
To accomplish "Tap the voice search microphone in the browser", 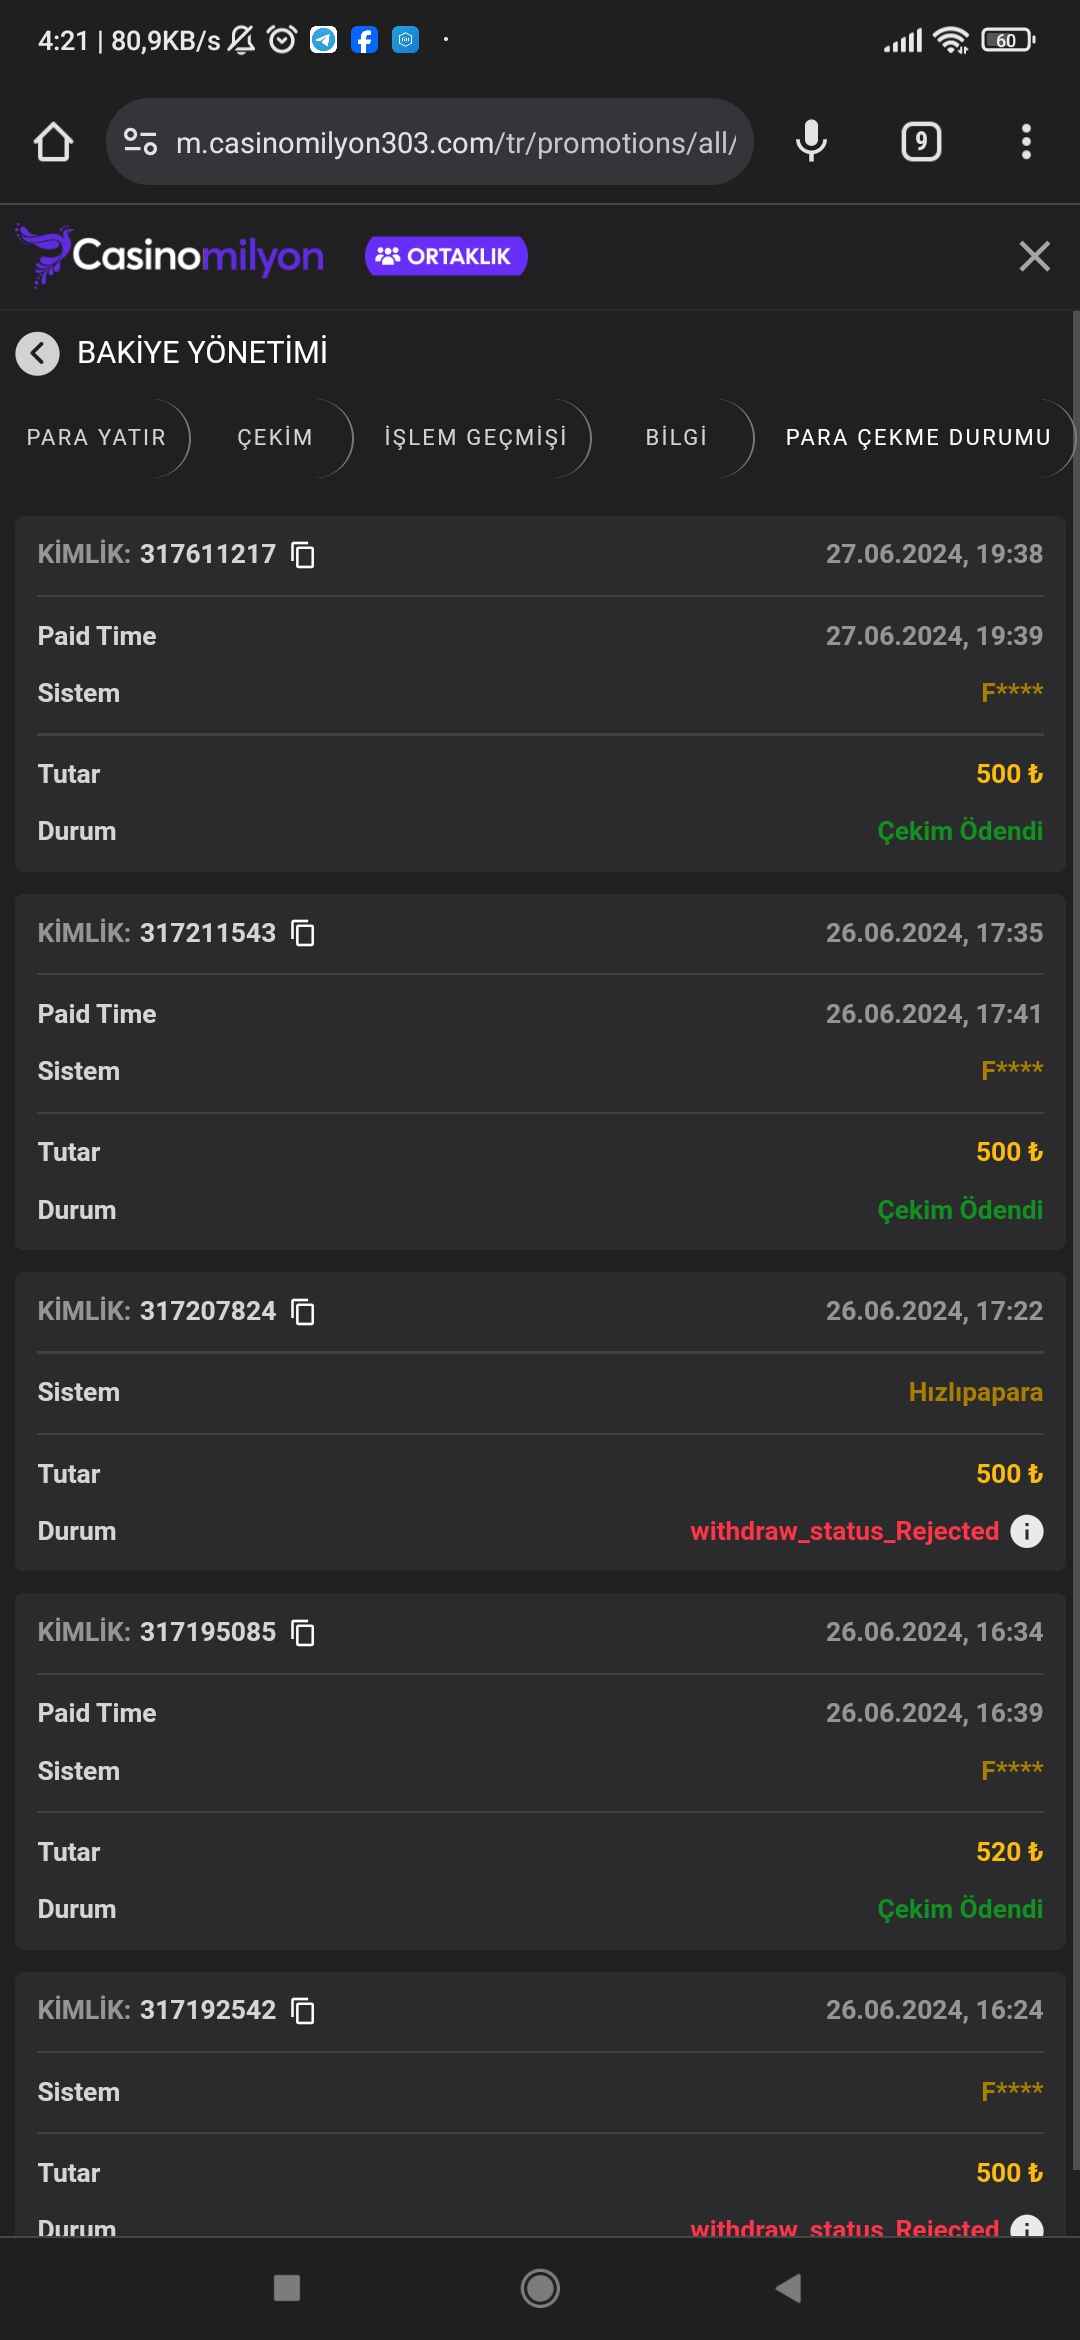I will 810,141.
